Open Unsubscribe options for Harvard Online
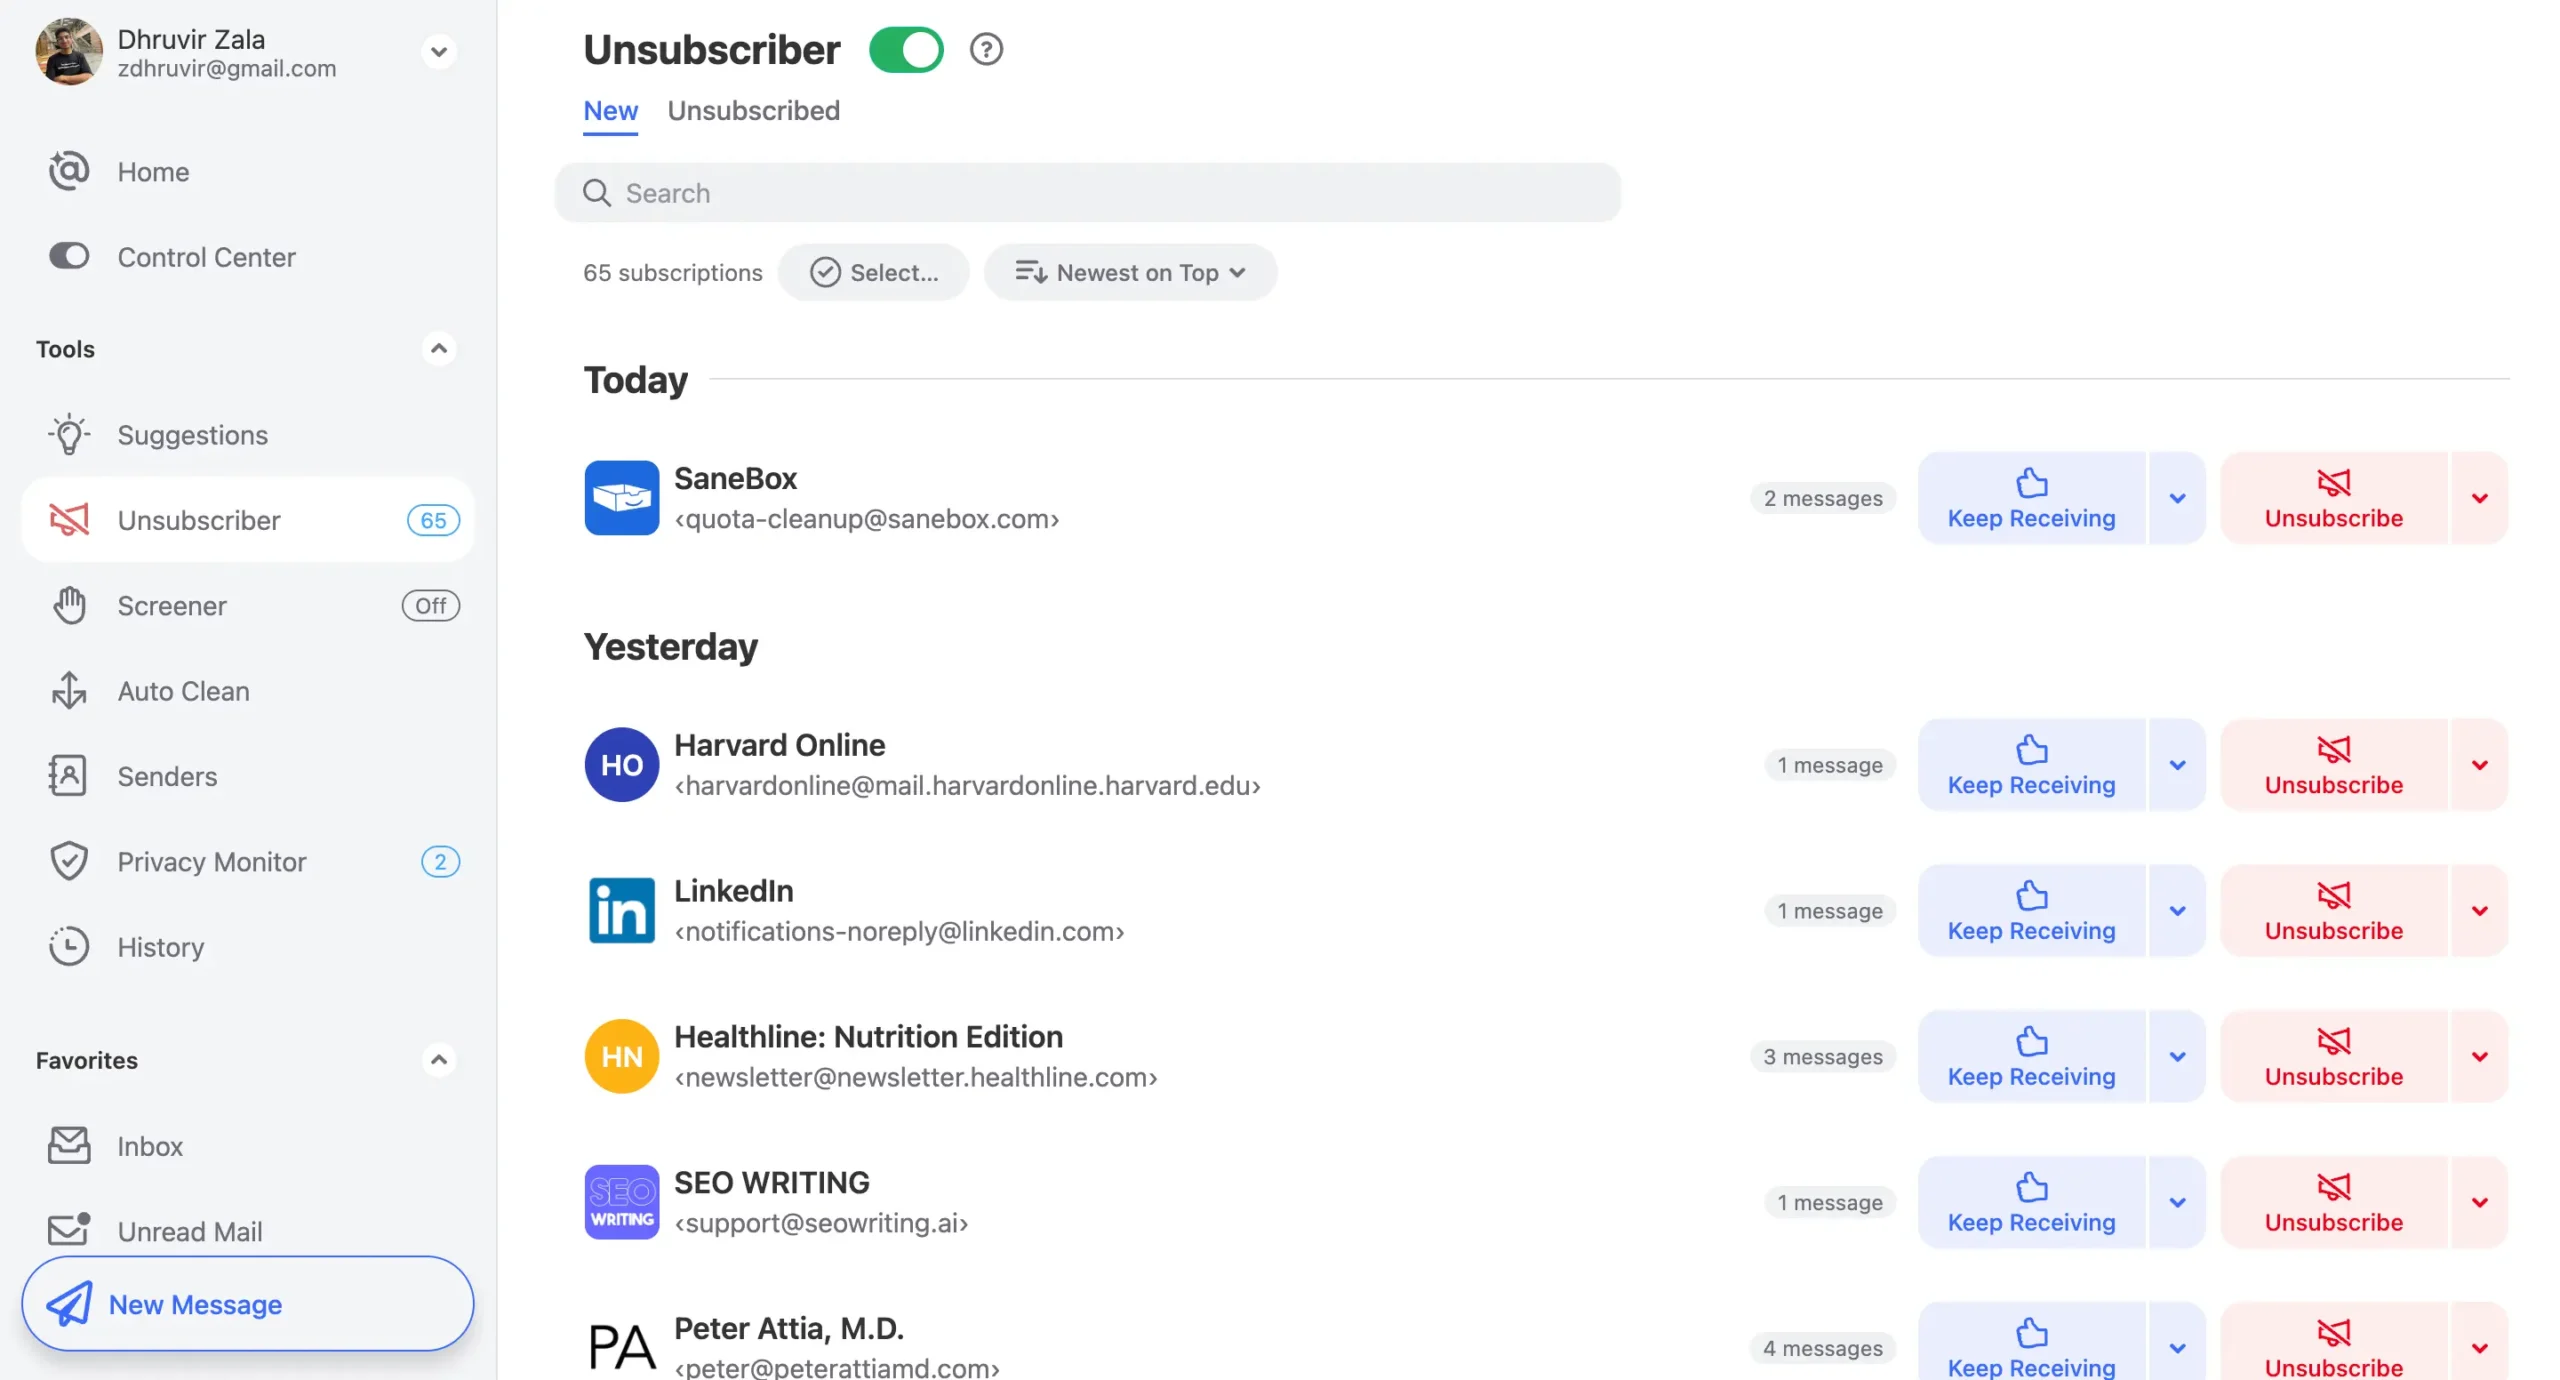2560x1380 pixels. 2479,764
